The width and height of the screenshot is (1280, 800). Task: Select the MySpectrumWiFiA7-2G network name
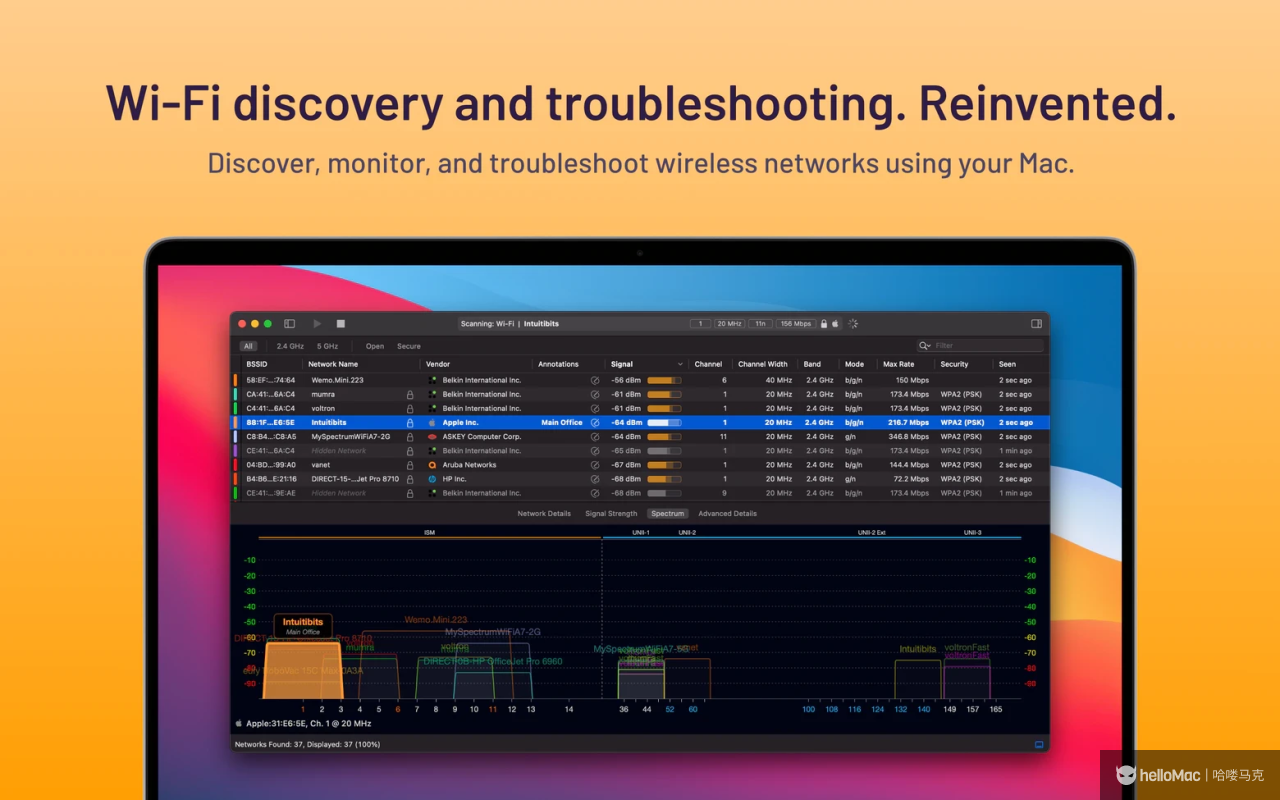[x=351, y=437]
